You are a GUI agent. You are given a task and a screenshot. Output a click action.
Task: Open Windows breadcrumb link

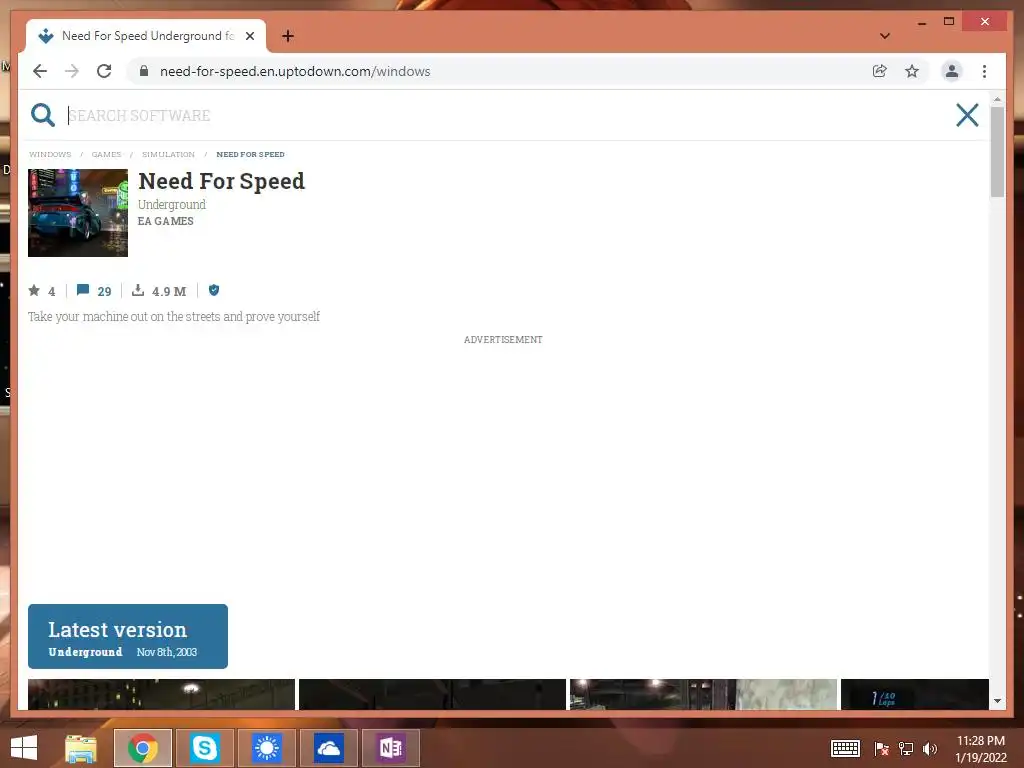[50, 155]
